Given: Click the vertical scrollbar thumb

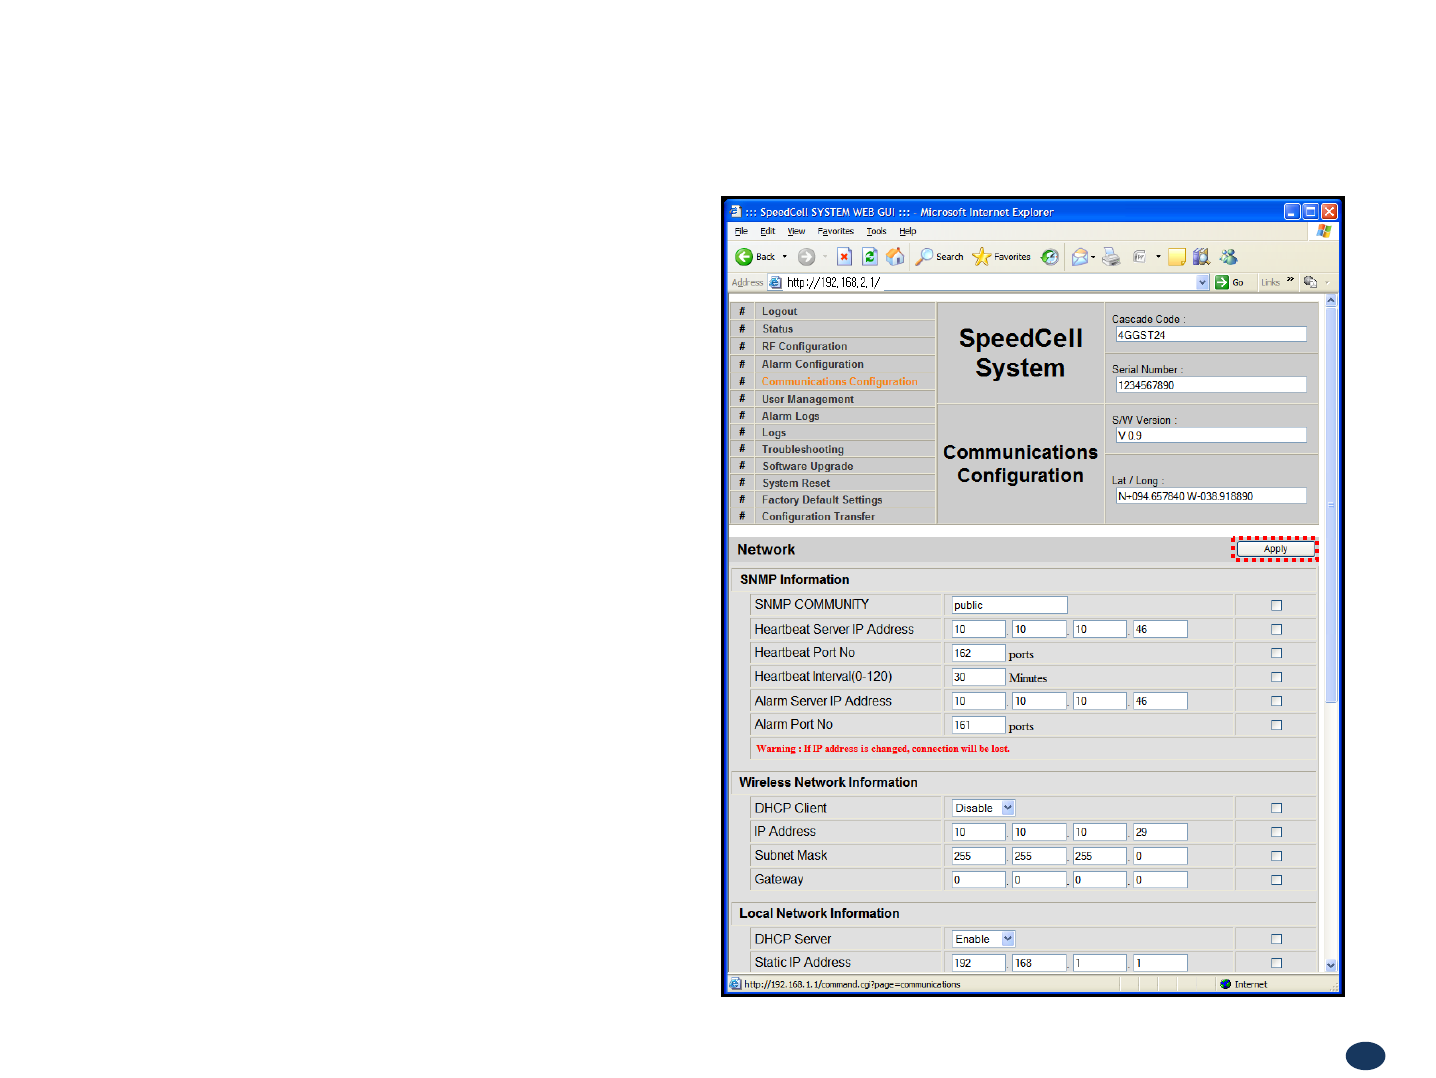Looking at the screenshot, I should coord(1331,505).
